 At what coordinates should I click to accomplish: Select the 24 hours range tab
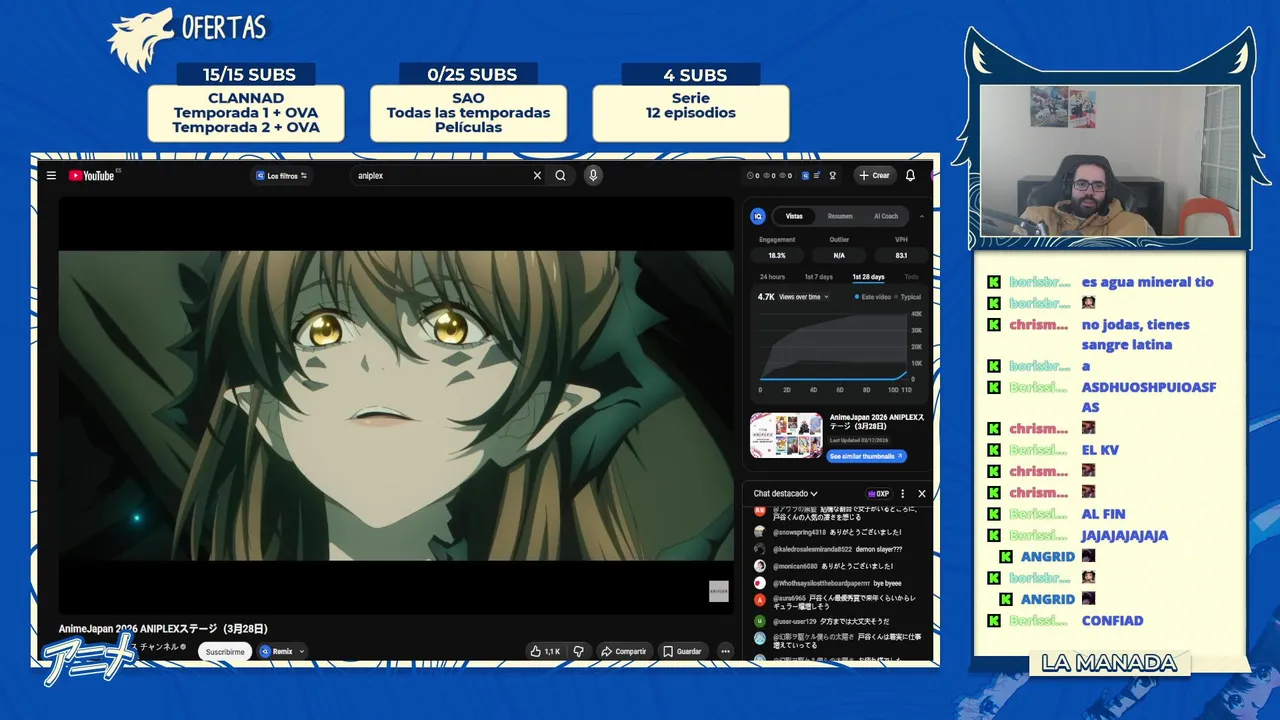[772, 277]
